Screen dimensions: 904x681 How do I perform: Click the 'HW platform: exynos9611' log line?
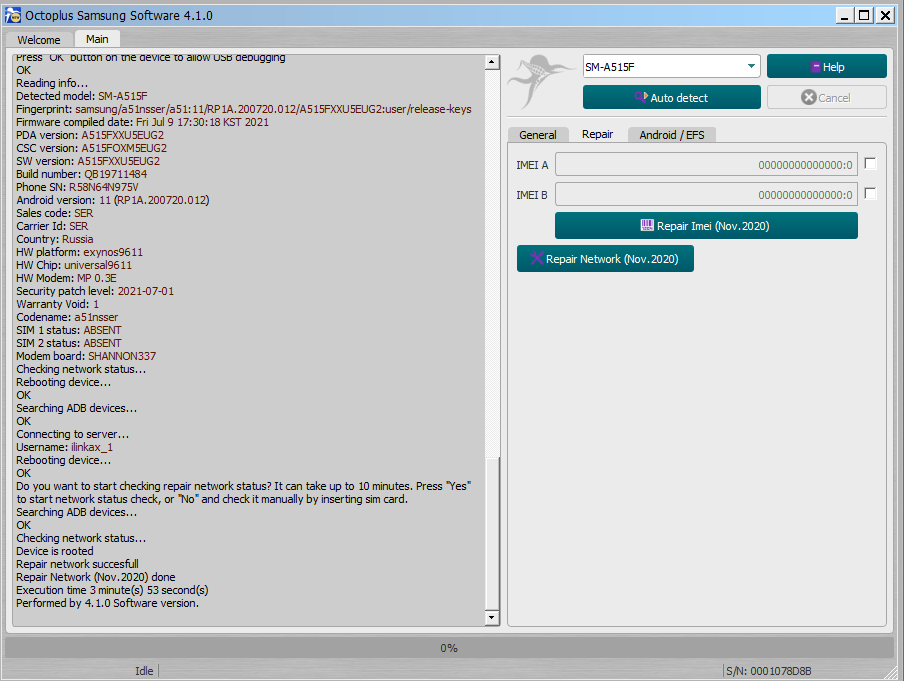point(80,252)
